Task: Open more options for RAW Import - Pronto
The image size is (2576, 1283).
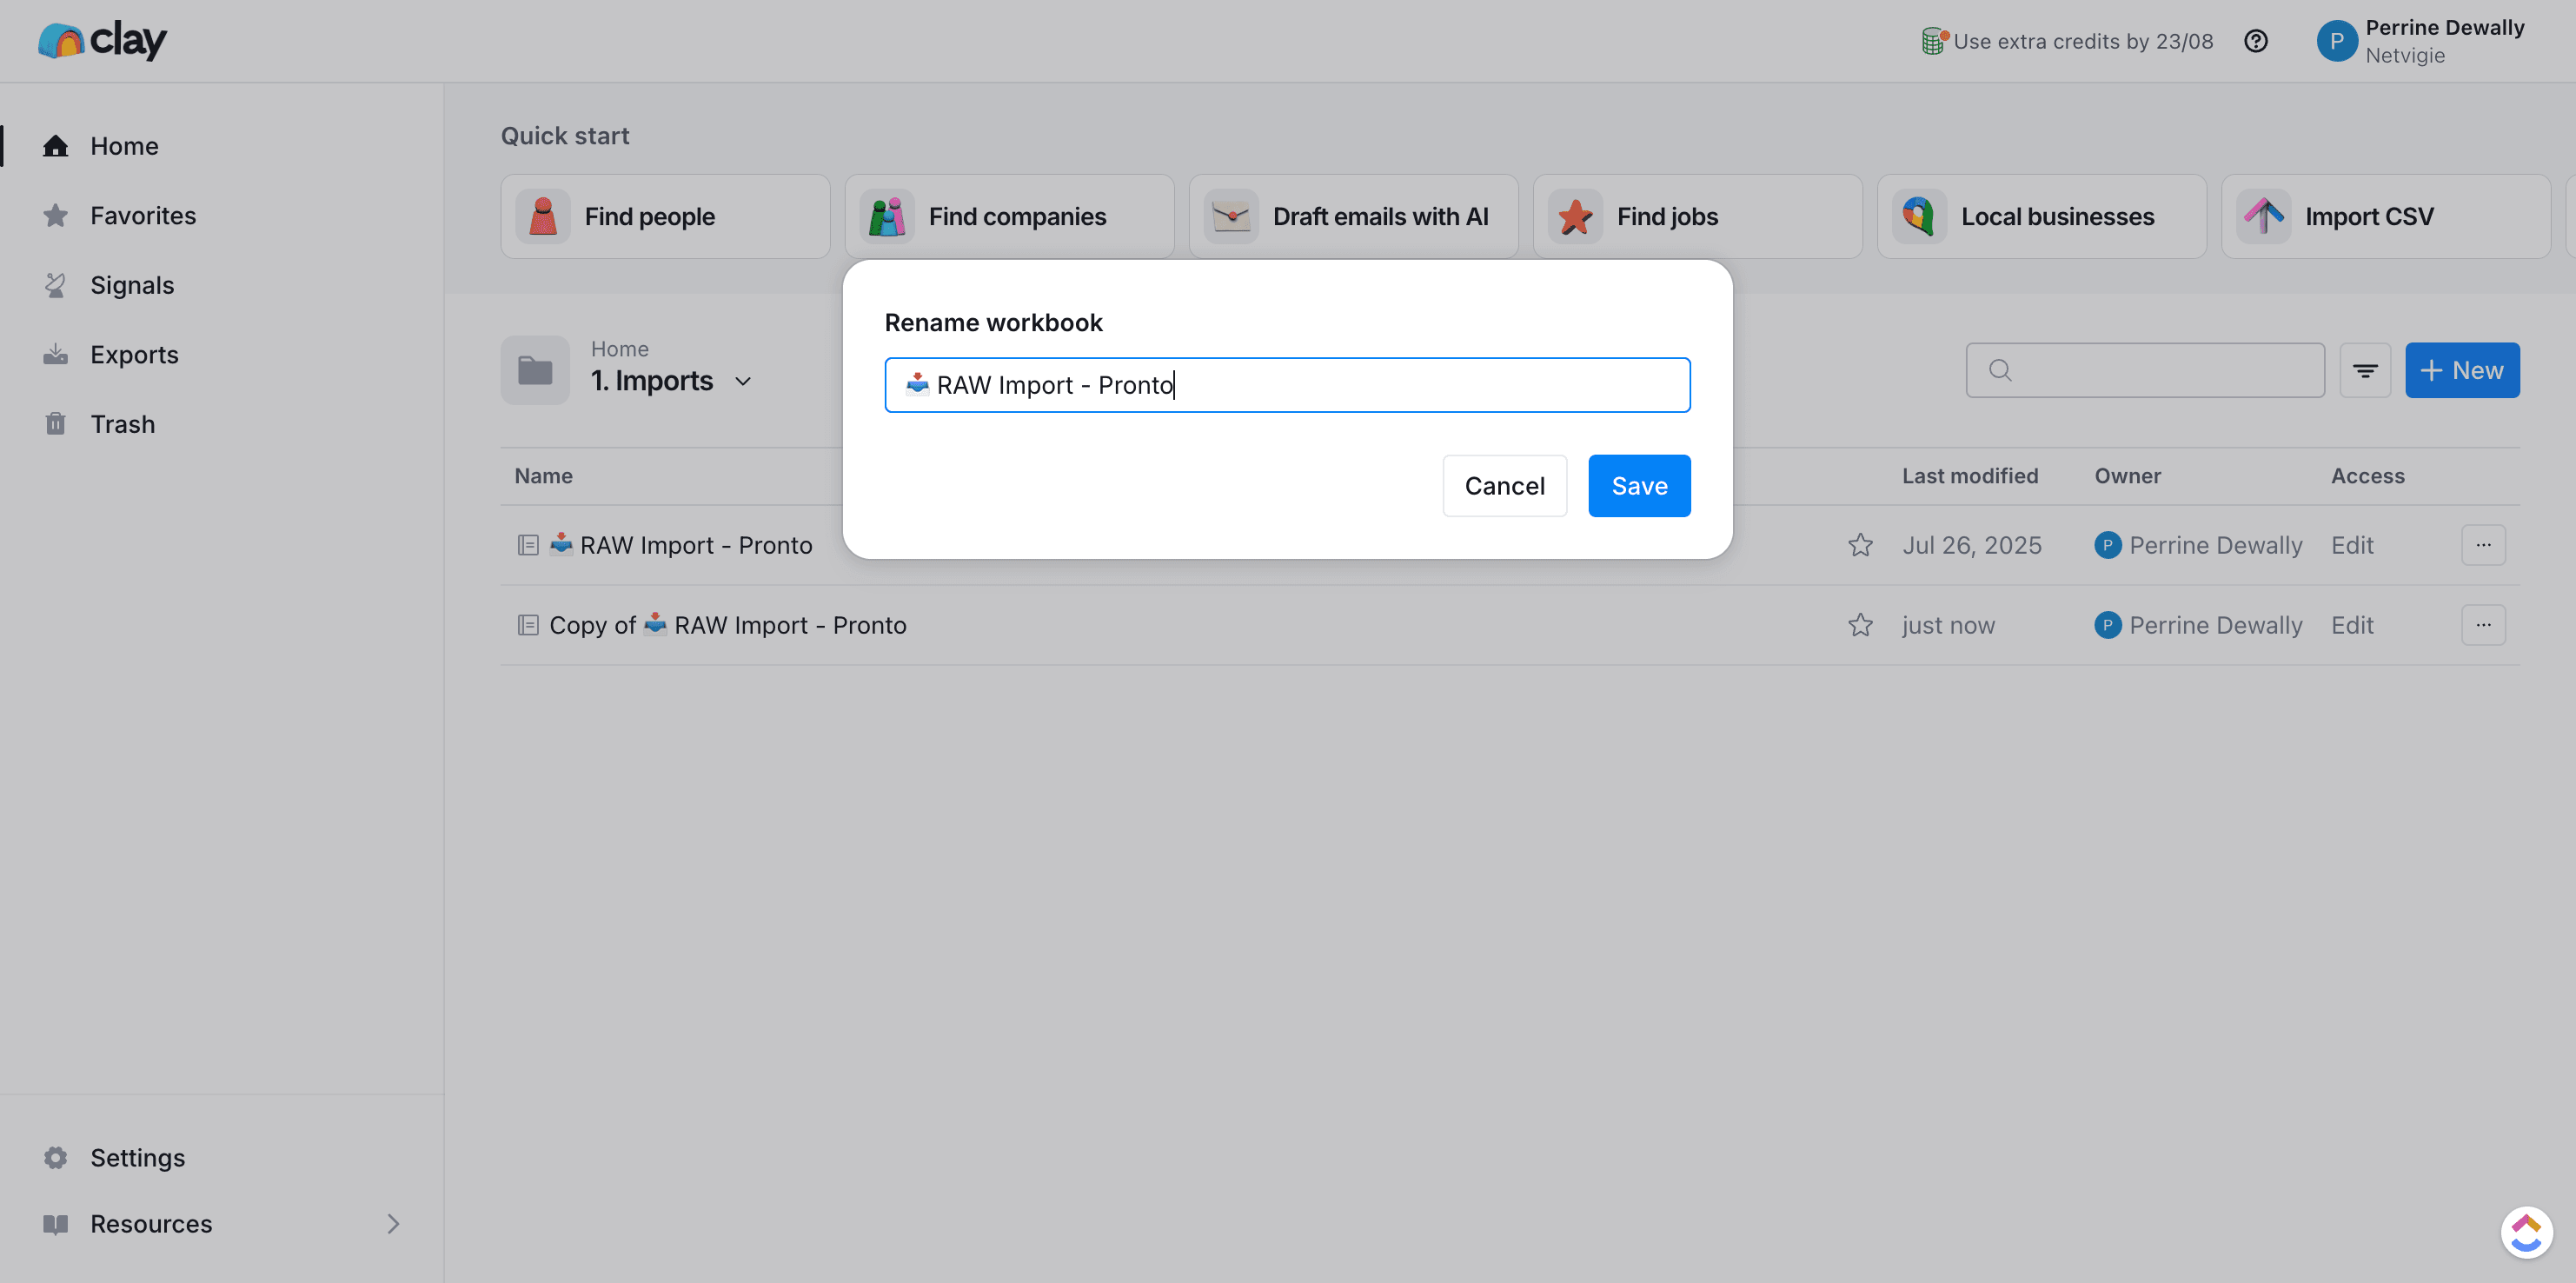Action: click(x=2483, y=545)
